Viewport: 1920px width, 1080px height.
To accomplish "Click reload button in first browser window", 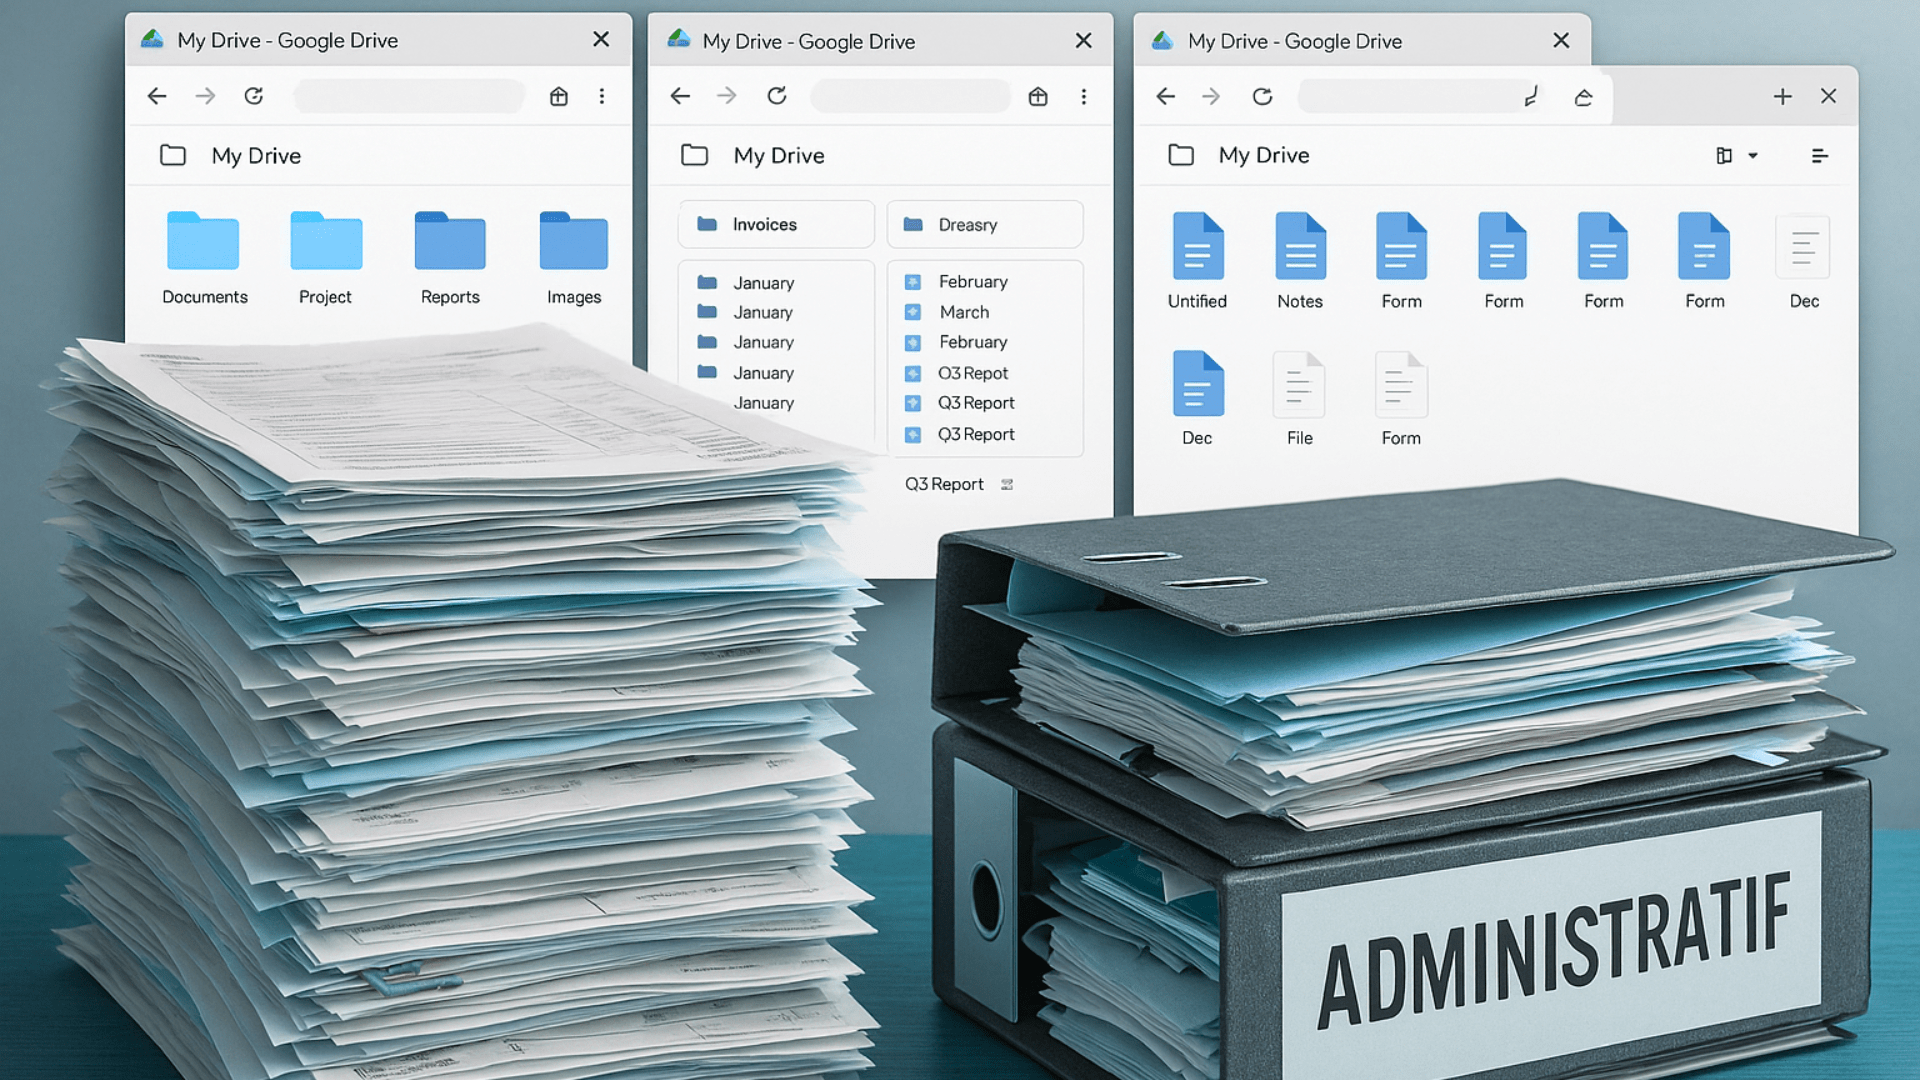I will pyautogui.click(x=254, y=96).
